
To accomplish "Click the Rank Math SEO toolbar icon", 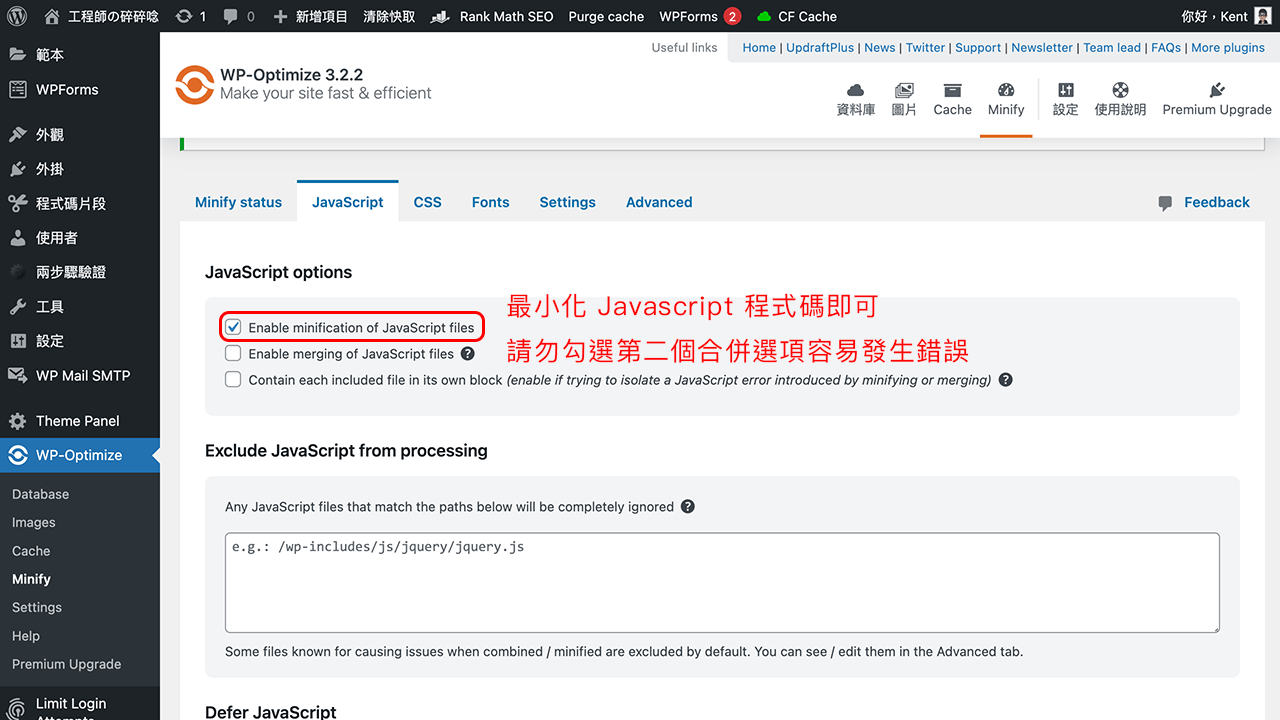I will coord(441,16).
